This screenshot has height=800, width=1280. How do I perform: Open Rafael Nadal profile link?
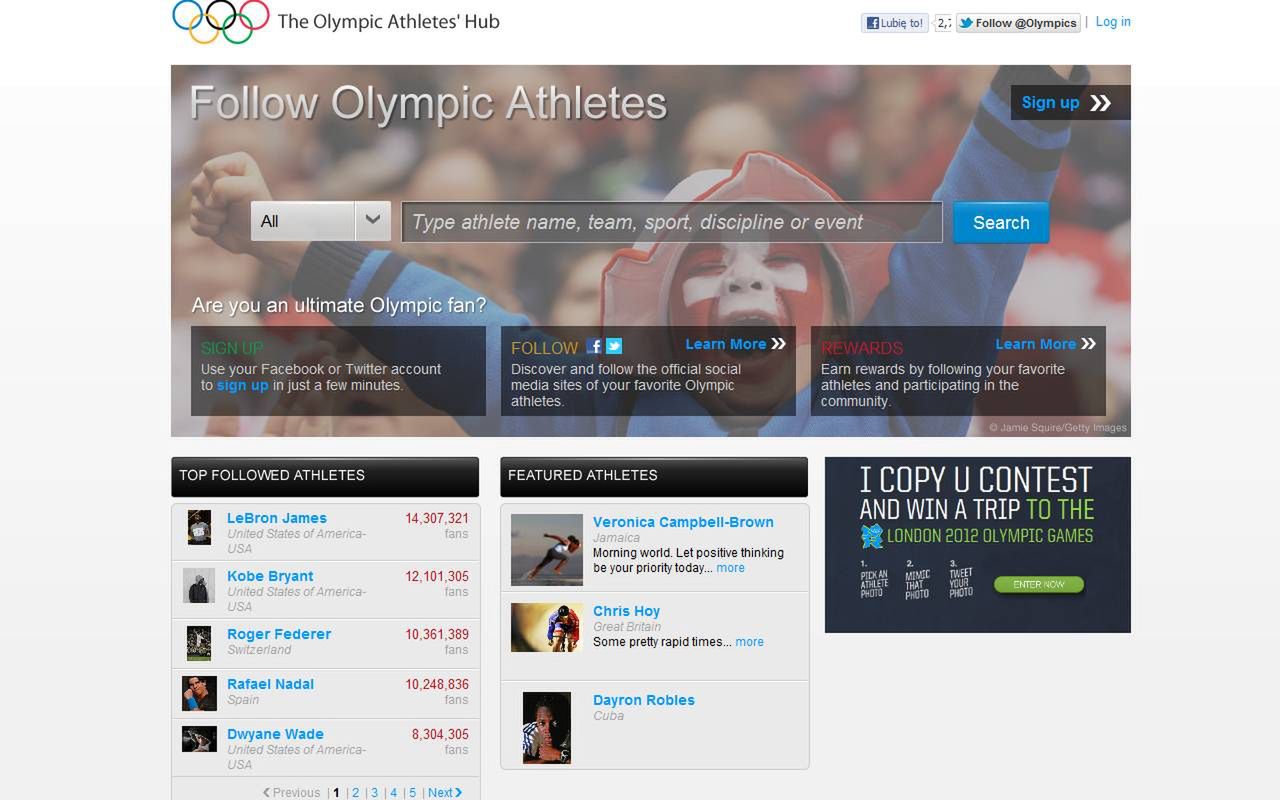[x=270, y=684]
